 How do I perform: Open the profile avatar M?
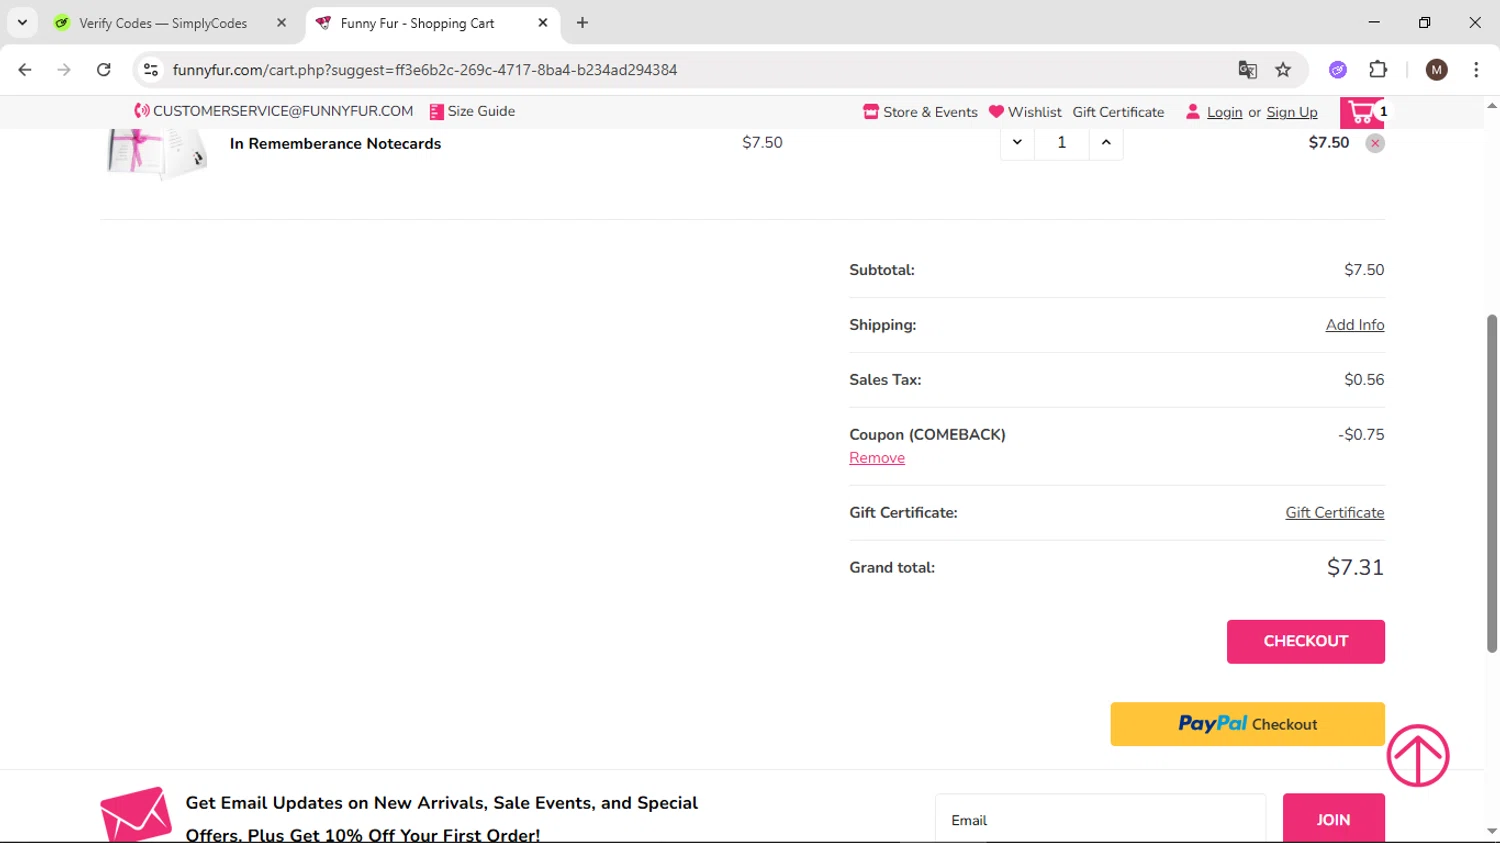tap(1437, 70)
